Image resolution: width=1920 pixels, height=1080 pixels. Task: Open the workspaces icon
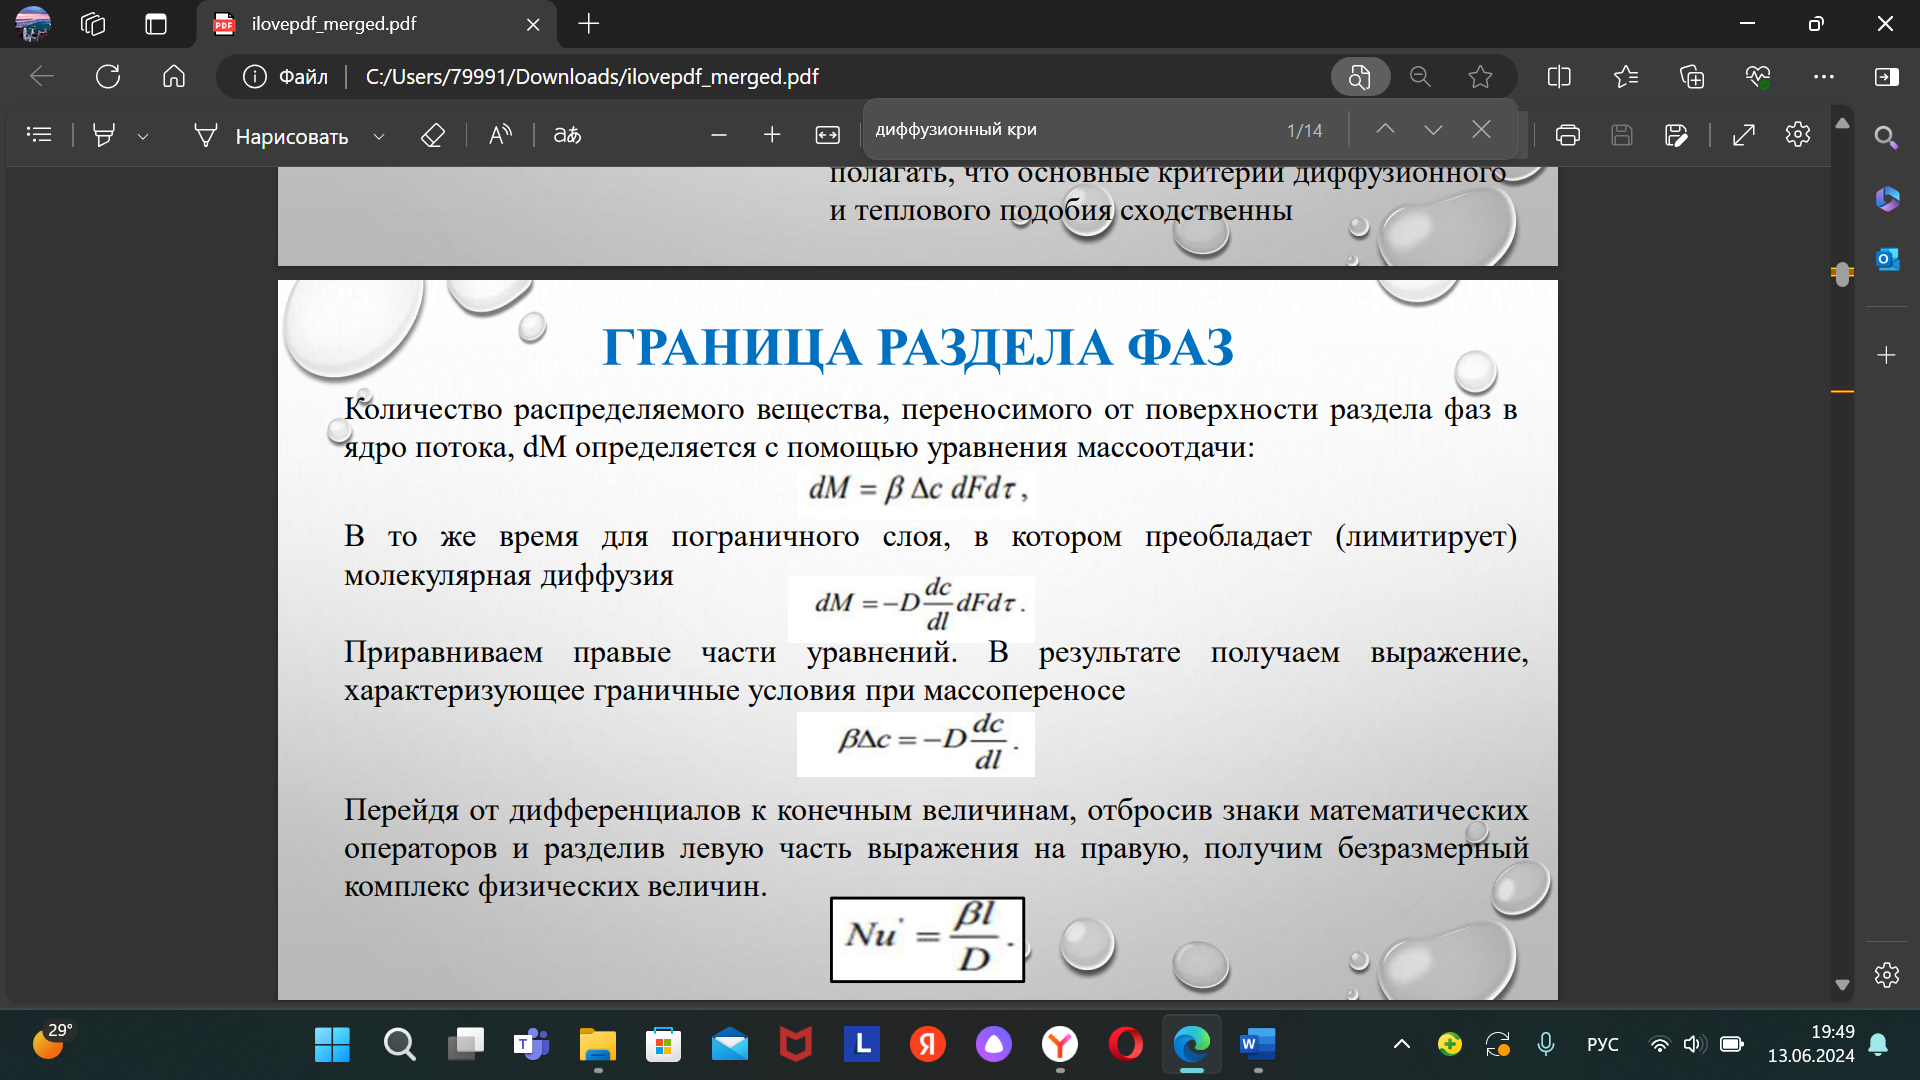(93, 24)
